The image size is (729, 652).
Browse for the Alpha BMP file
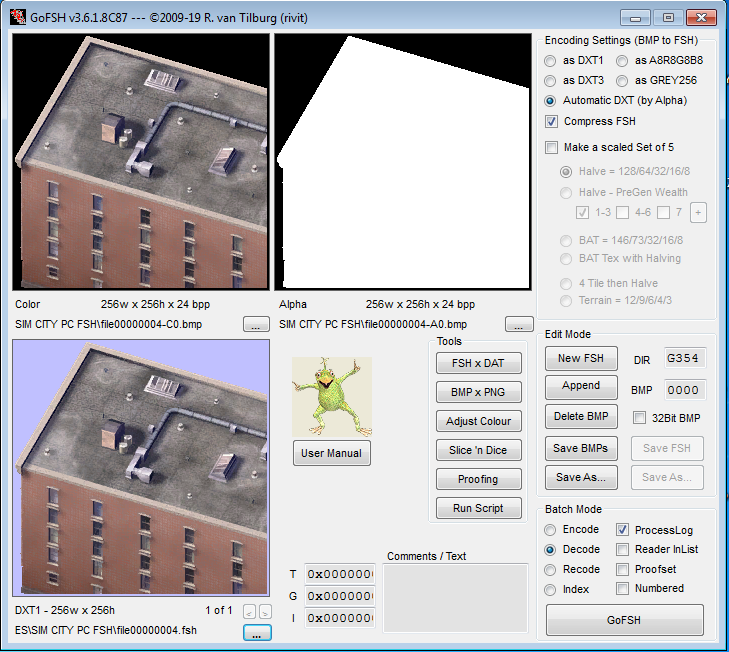[x=519, y=324]
